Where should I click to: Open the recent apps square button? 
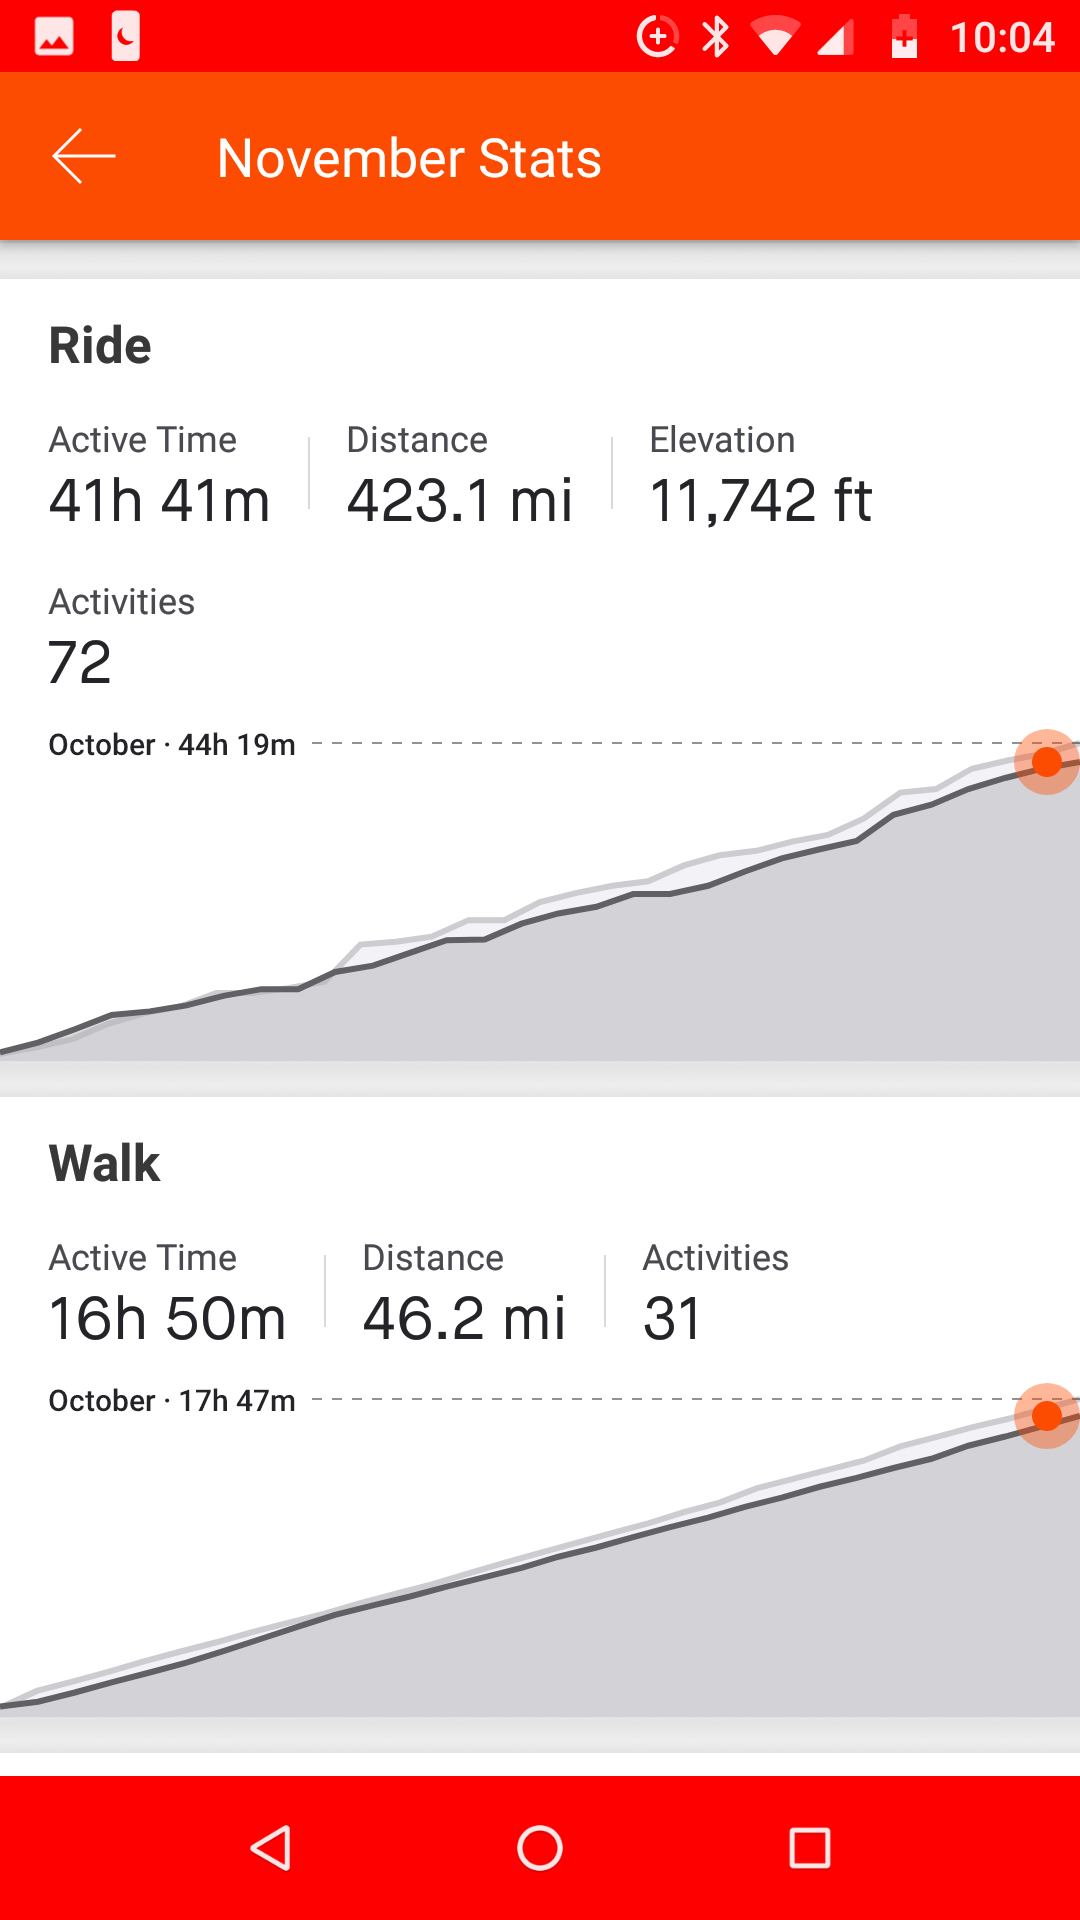[809, 1848]
